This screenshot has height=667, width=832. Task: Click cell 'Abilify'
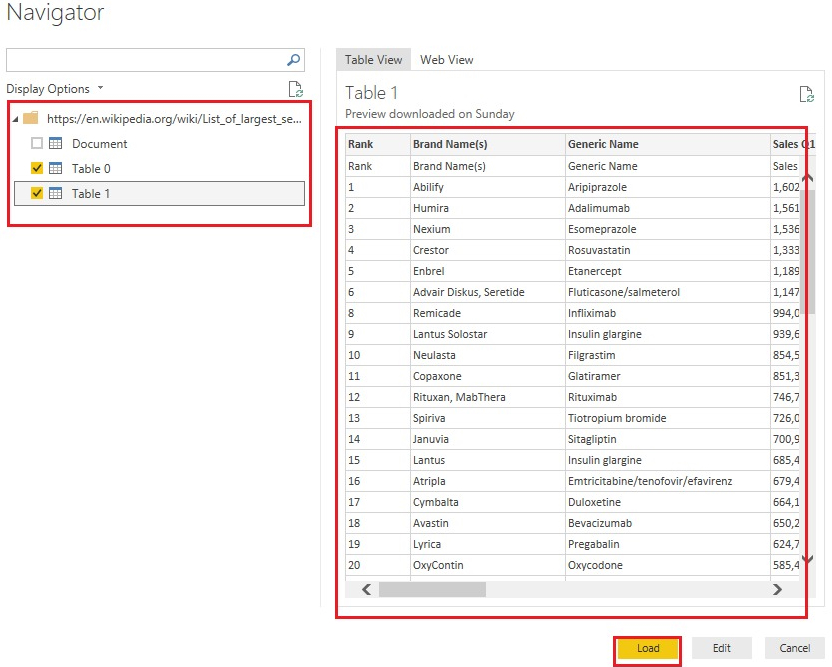488,187
